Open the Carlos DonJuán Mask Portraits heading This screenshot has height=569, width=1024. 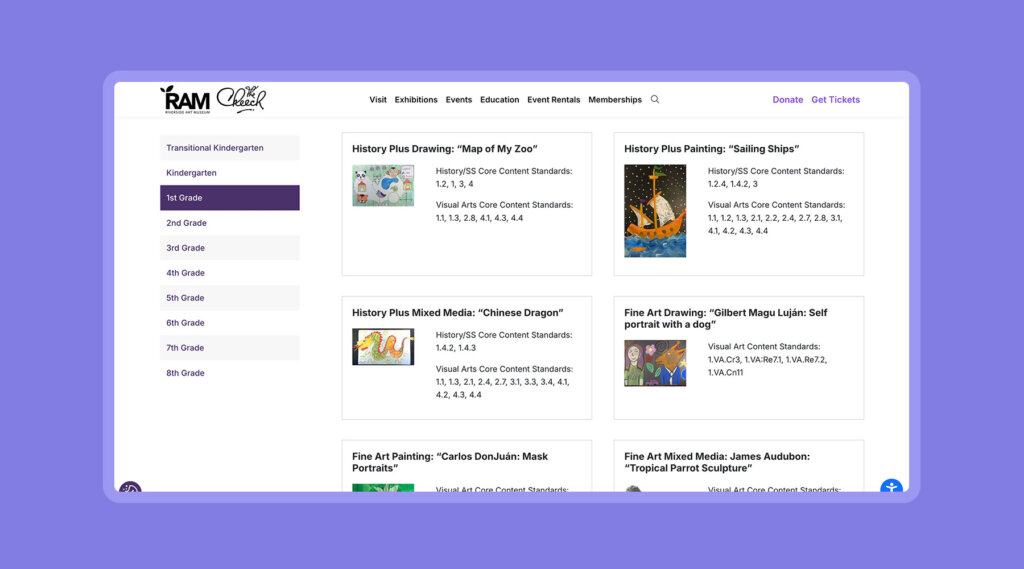450,462
